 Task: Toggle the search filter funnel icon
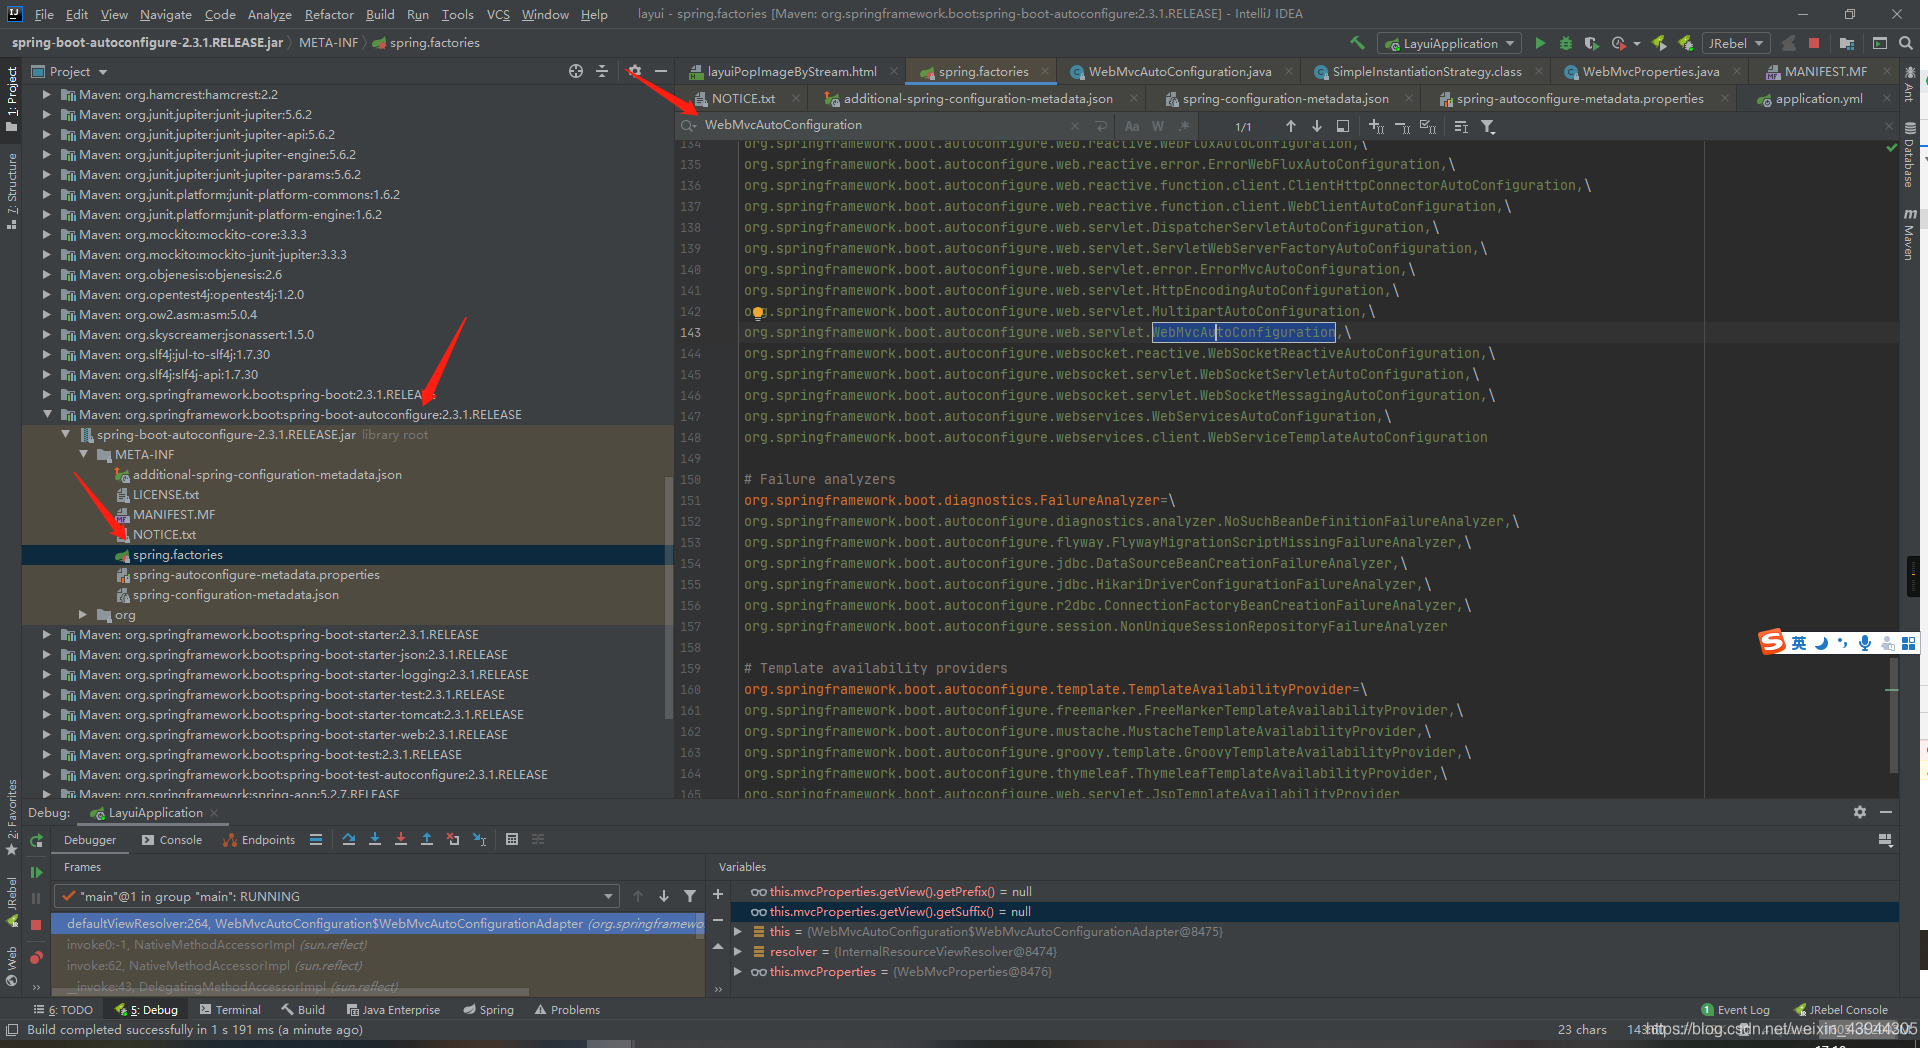1488,126
